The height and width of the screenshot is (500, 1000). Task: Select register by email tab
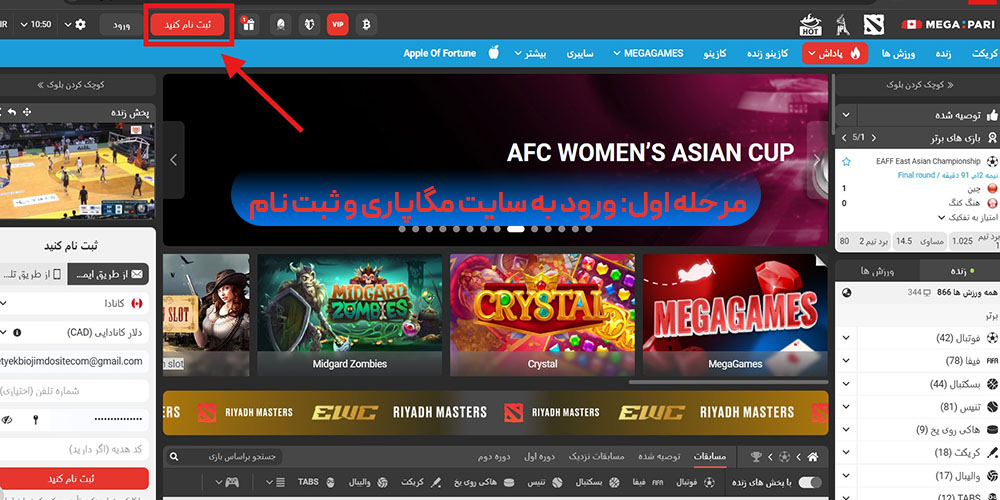[108, 274]
